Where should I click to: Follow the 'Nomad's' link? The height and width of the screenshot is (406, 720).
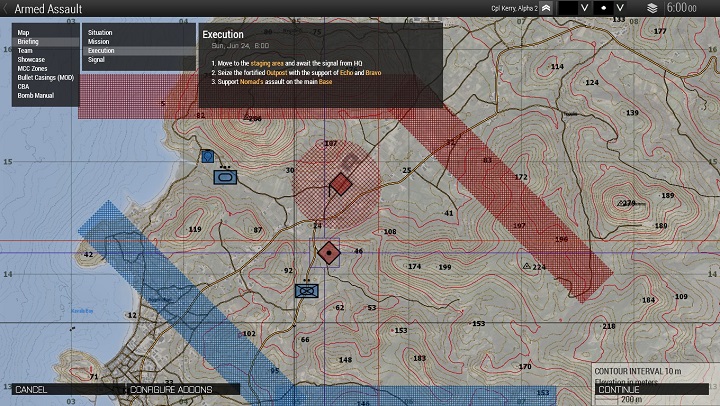coord(252,82)
